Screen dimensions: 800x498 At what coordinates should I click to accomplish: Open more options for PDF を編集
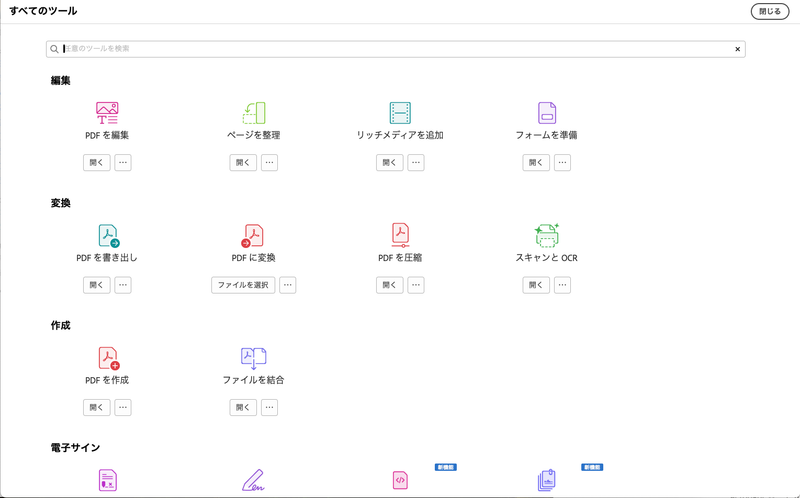[122, 163]
